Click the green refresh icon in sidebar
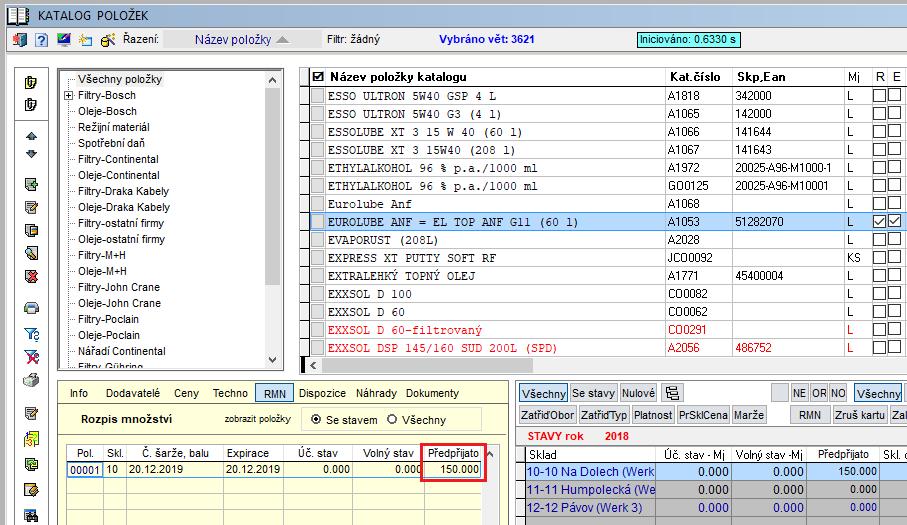The image size is (907, 525). coord(31,464)
